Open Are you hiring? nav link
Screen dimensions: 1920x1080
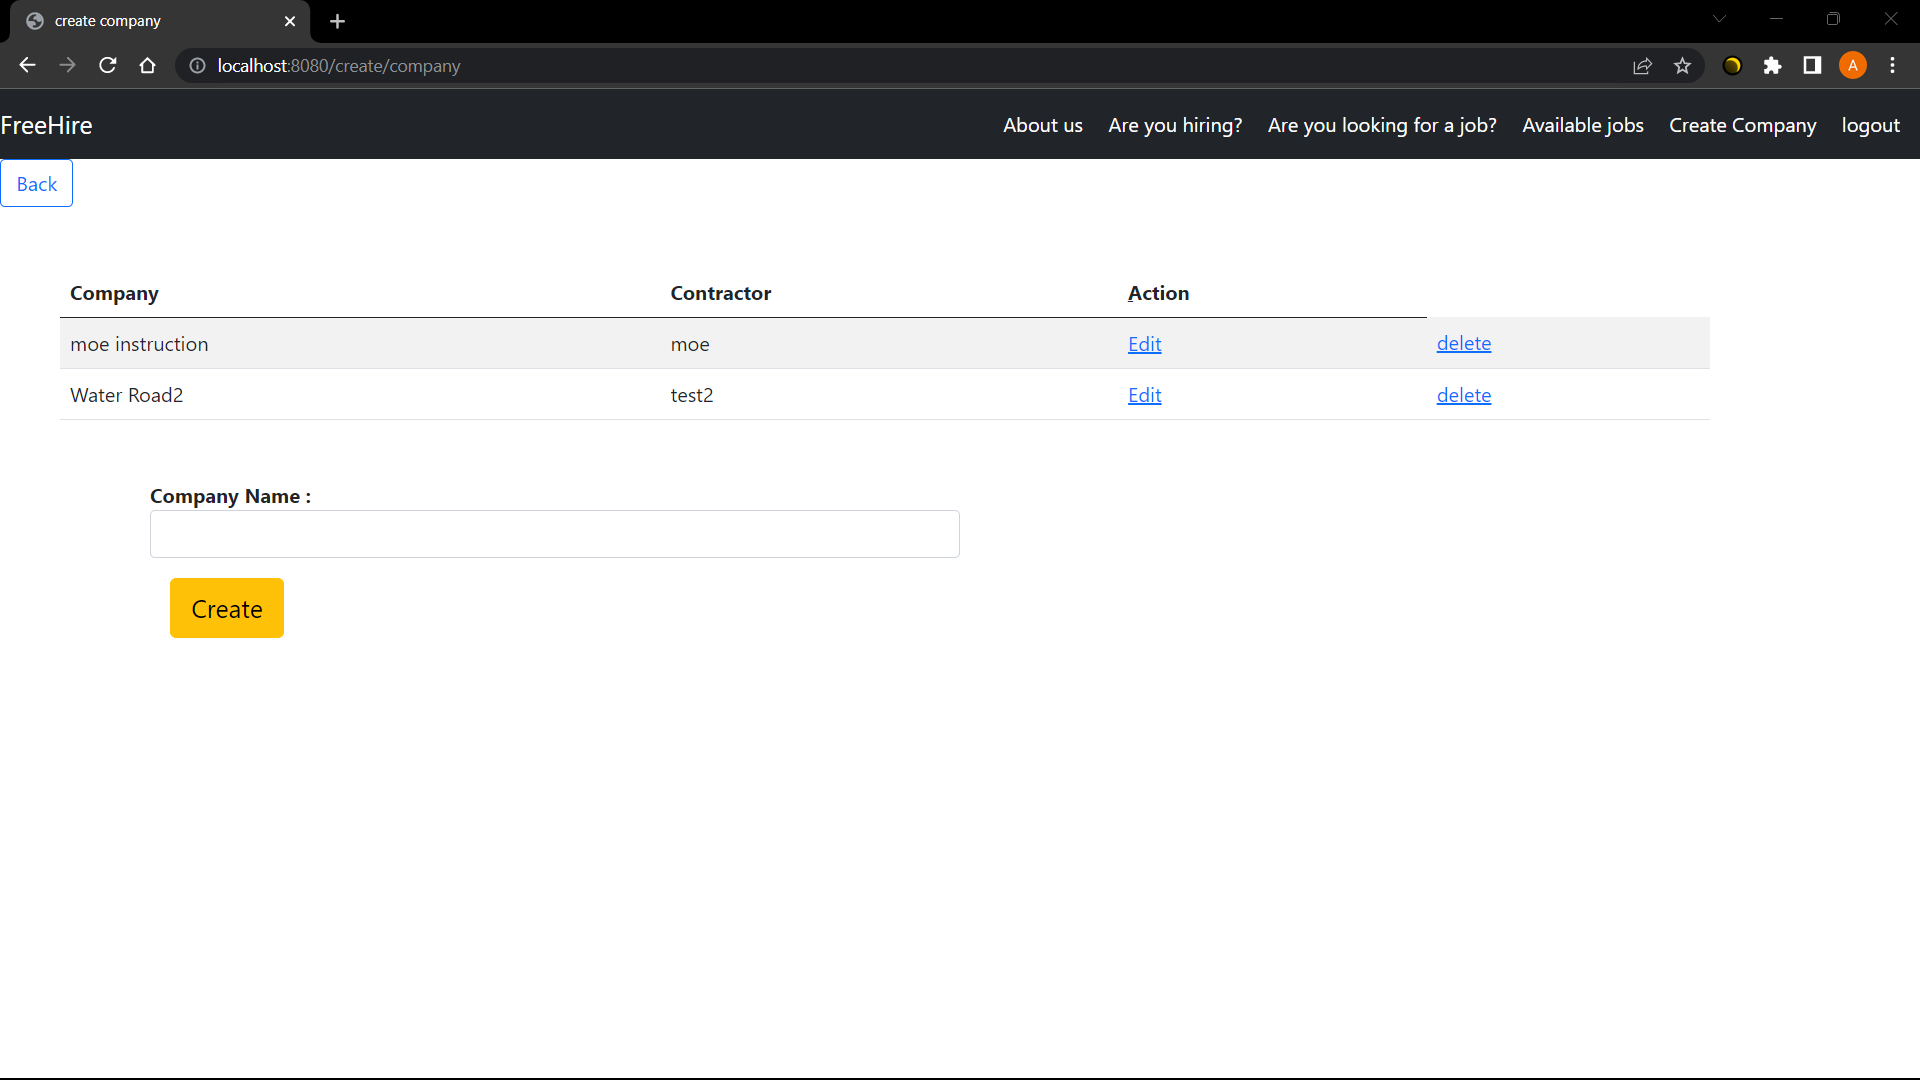click(x=1175, y=125)
